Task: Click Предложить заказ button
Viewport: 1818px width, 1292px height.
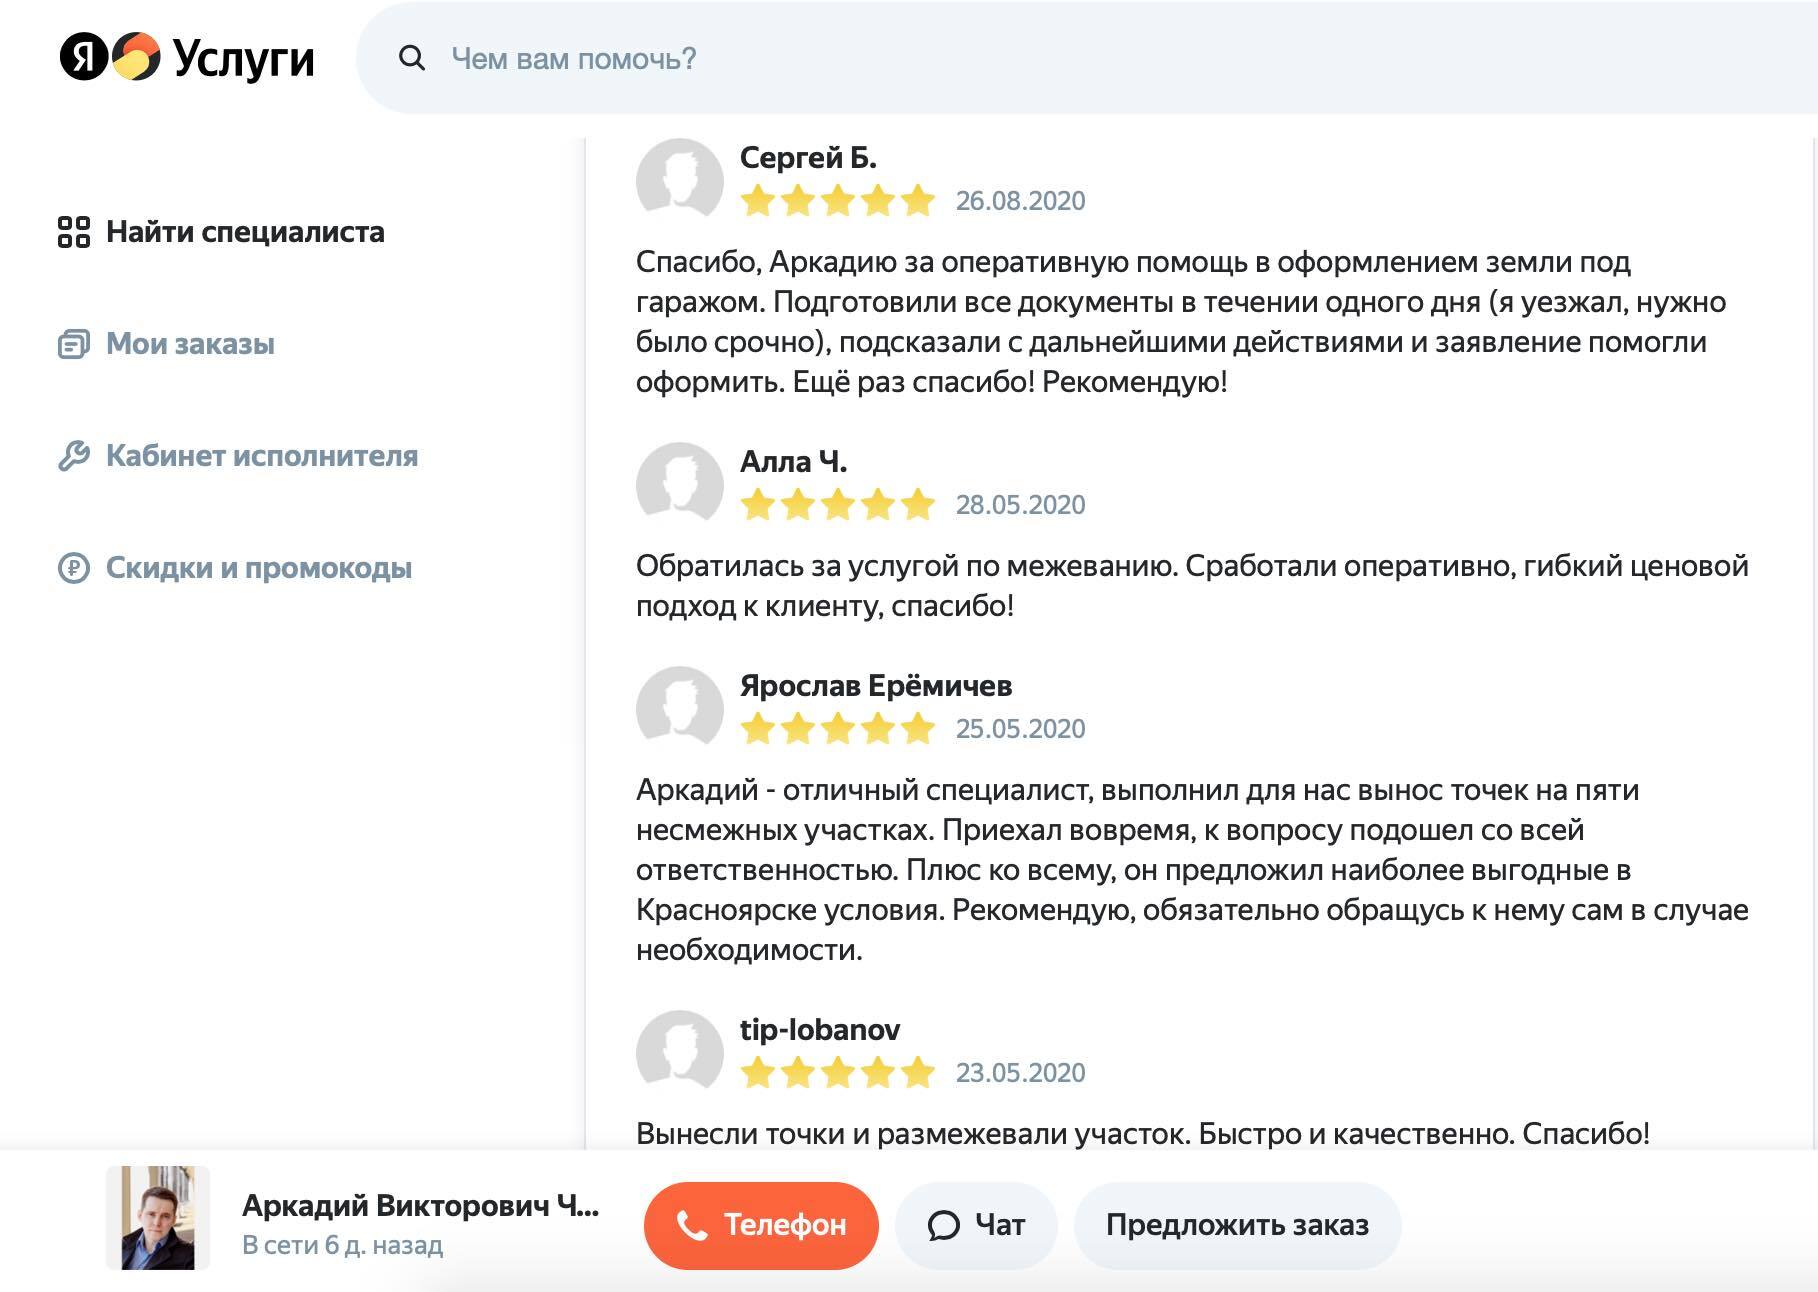Action: click(x=1237, y=1225)
